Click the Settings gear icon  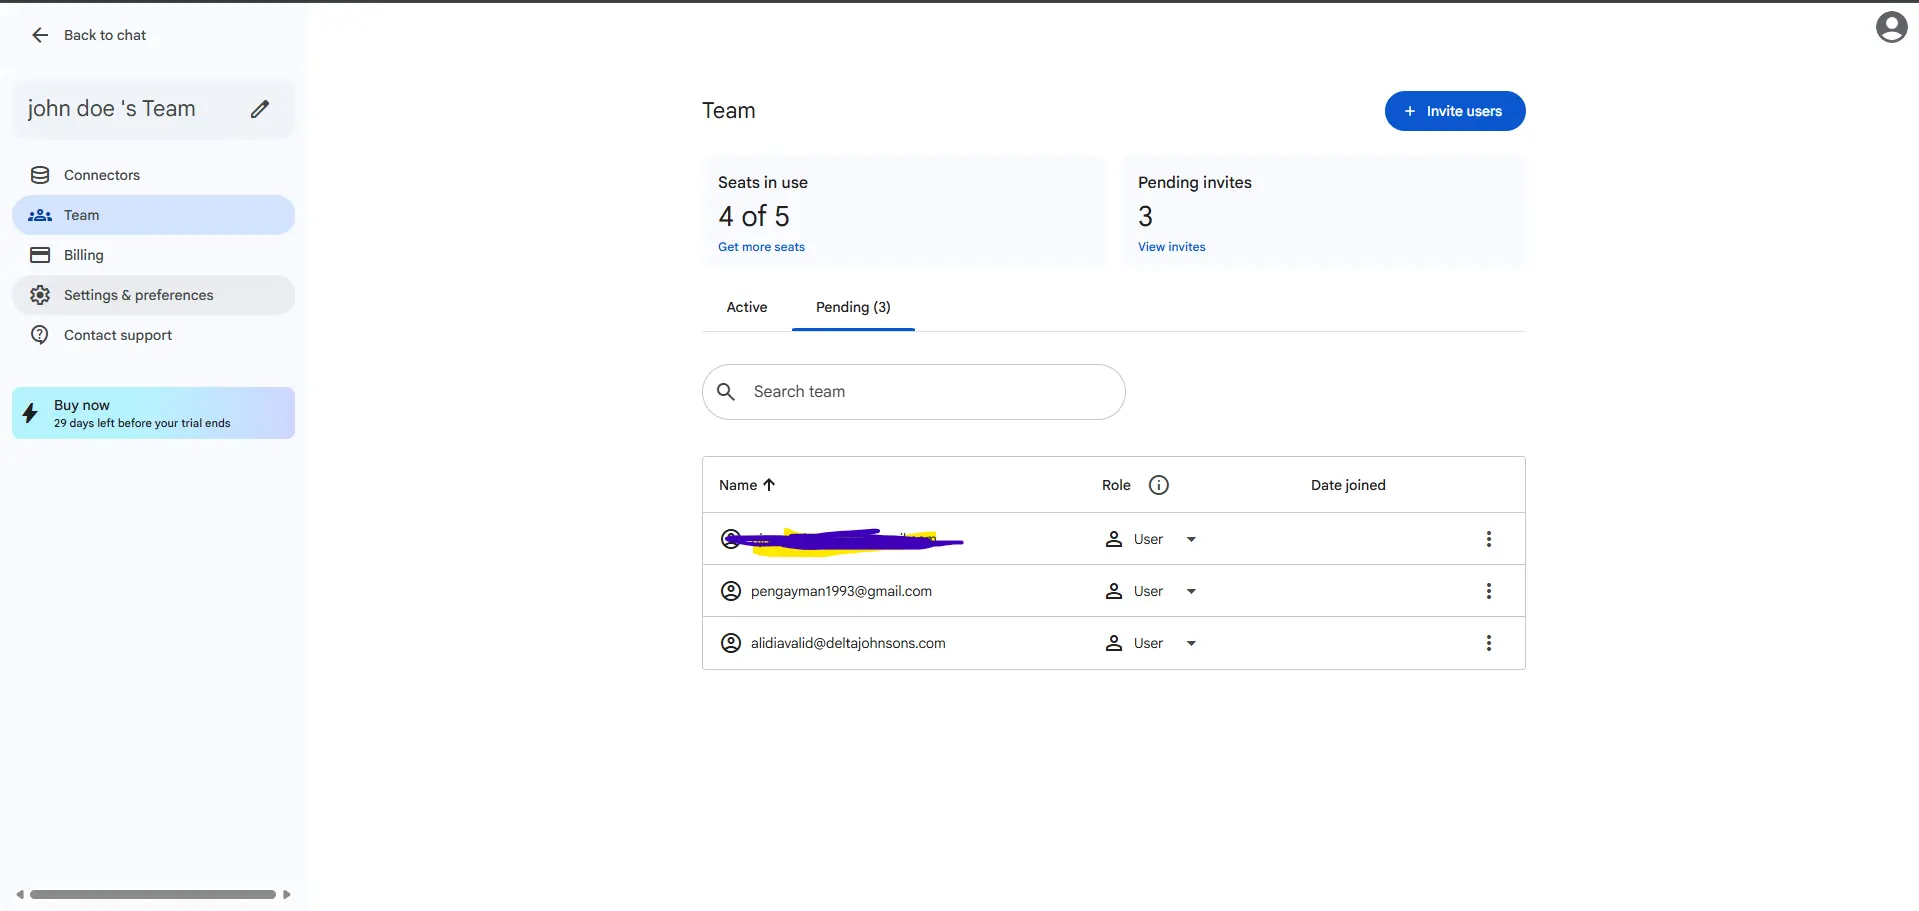[x=40, y=295]
